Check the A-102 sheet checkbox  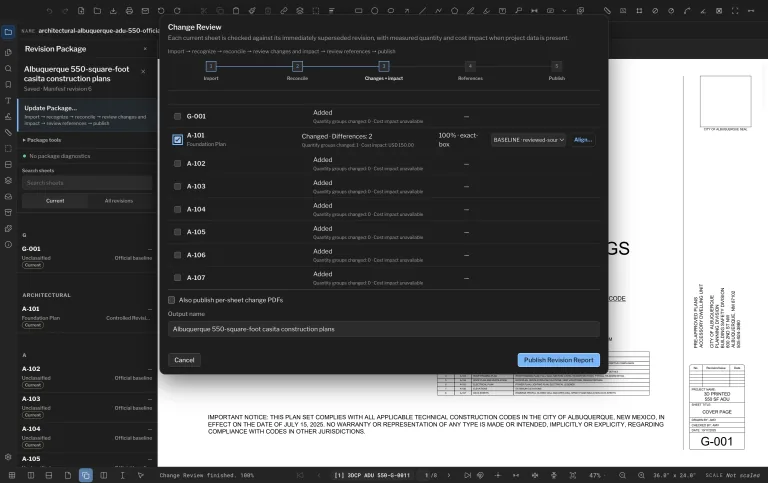pos(177,164)
